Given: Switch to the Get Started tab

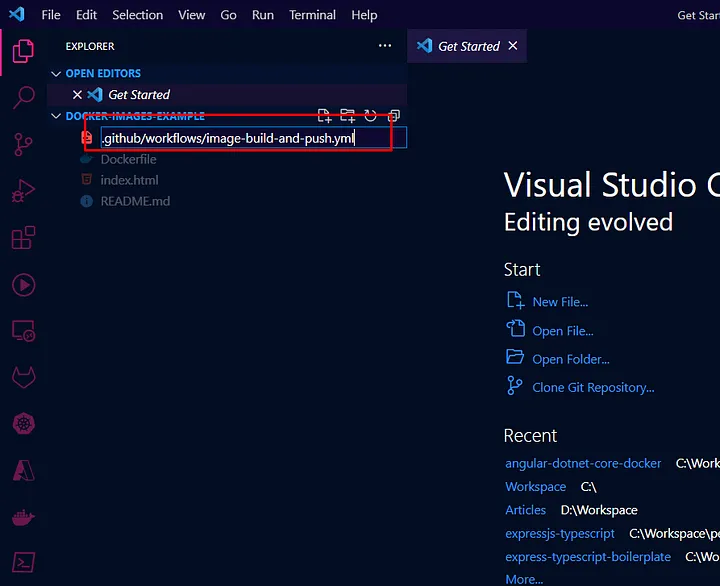Looking at the screenshot, I should (x=468, y=46).
